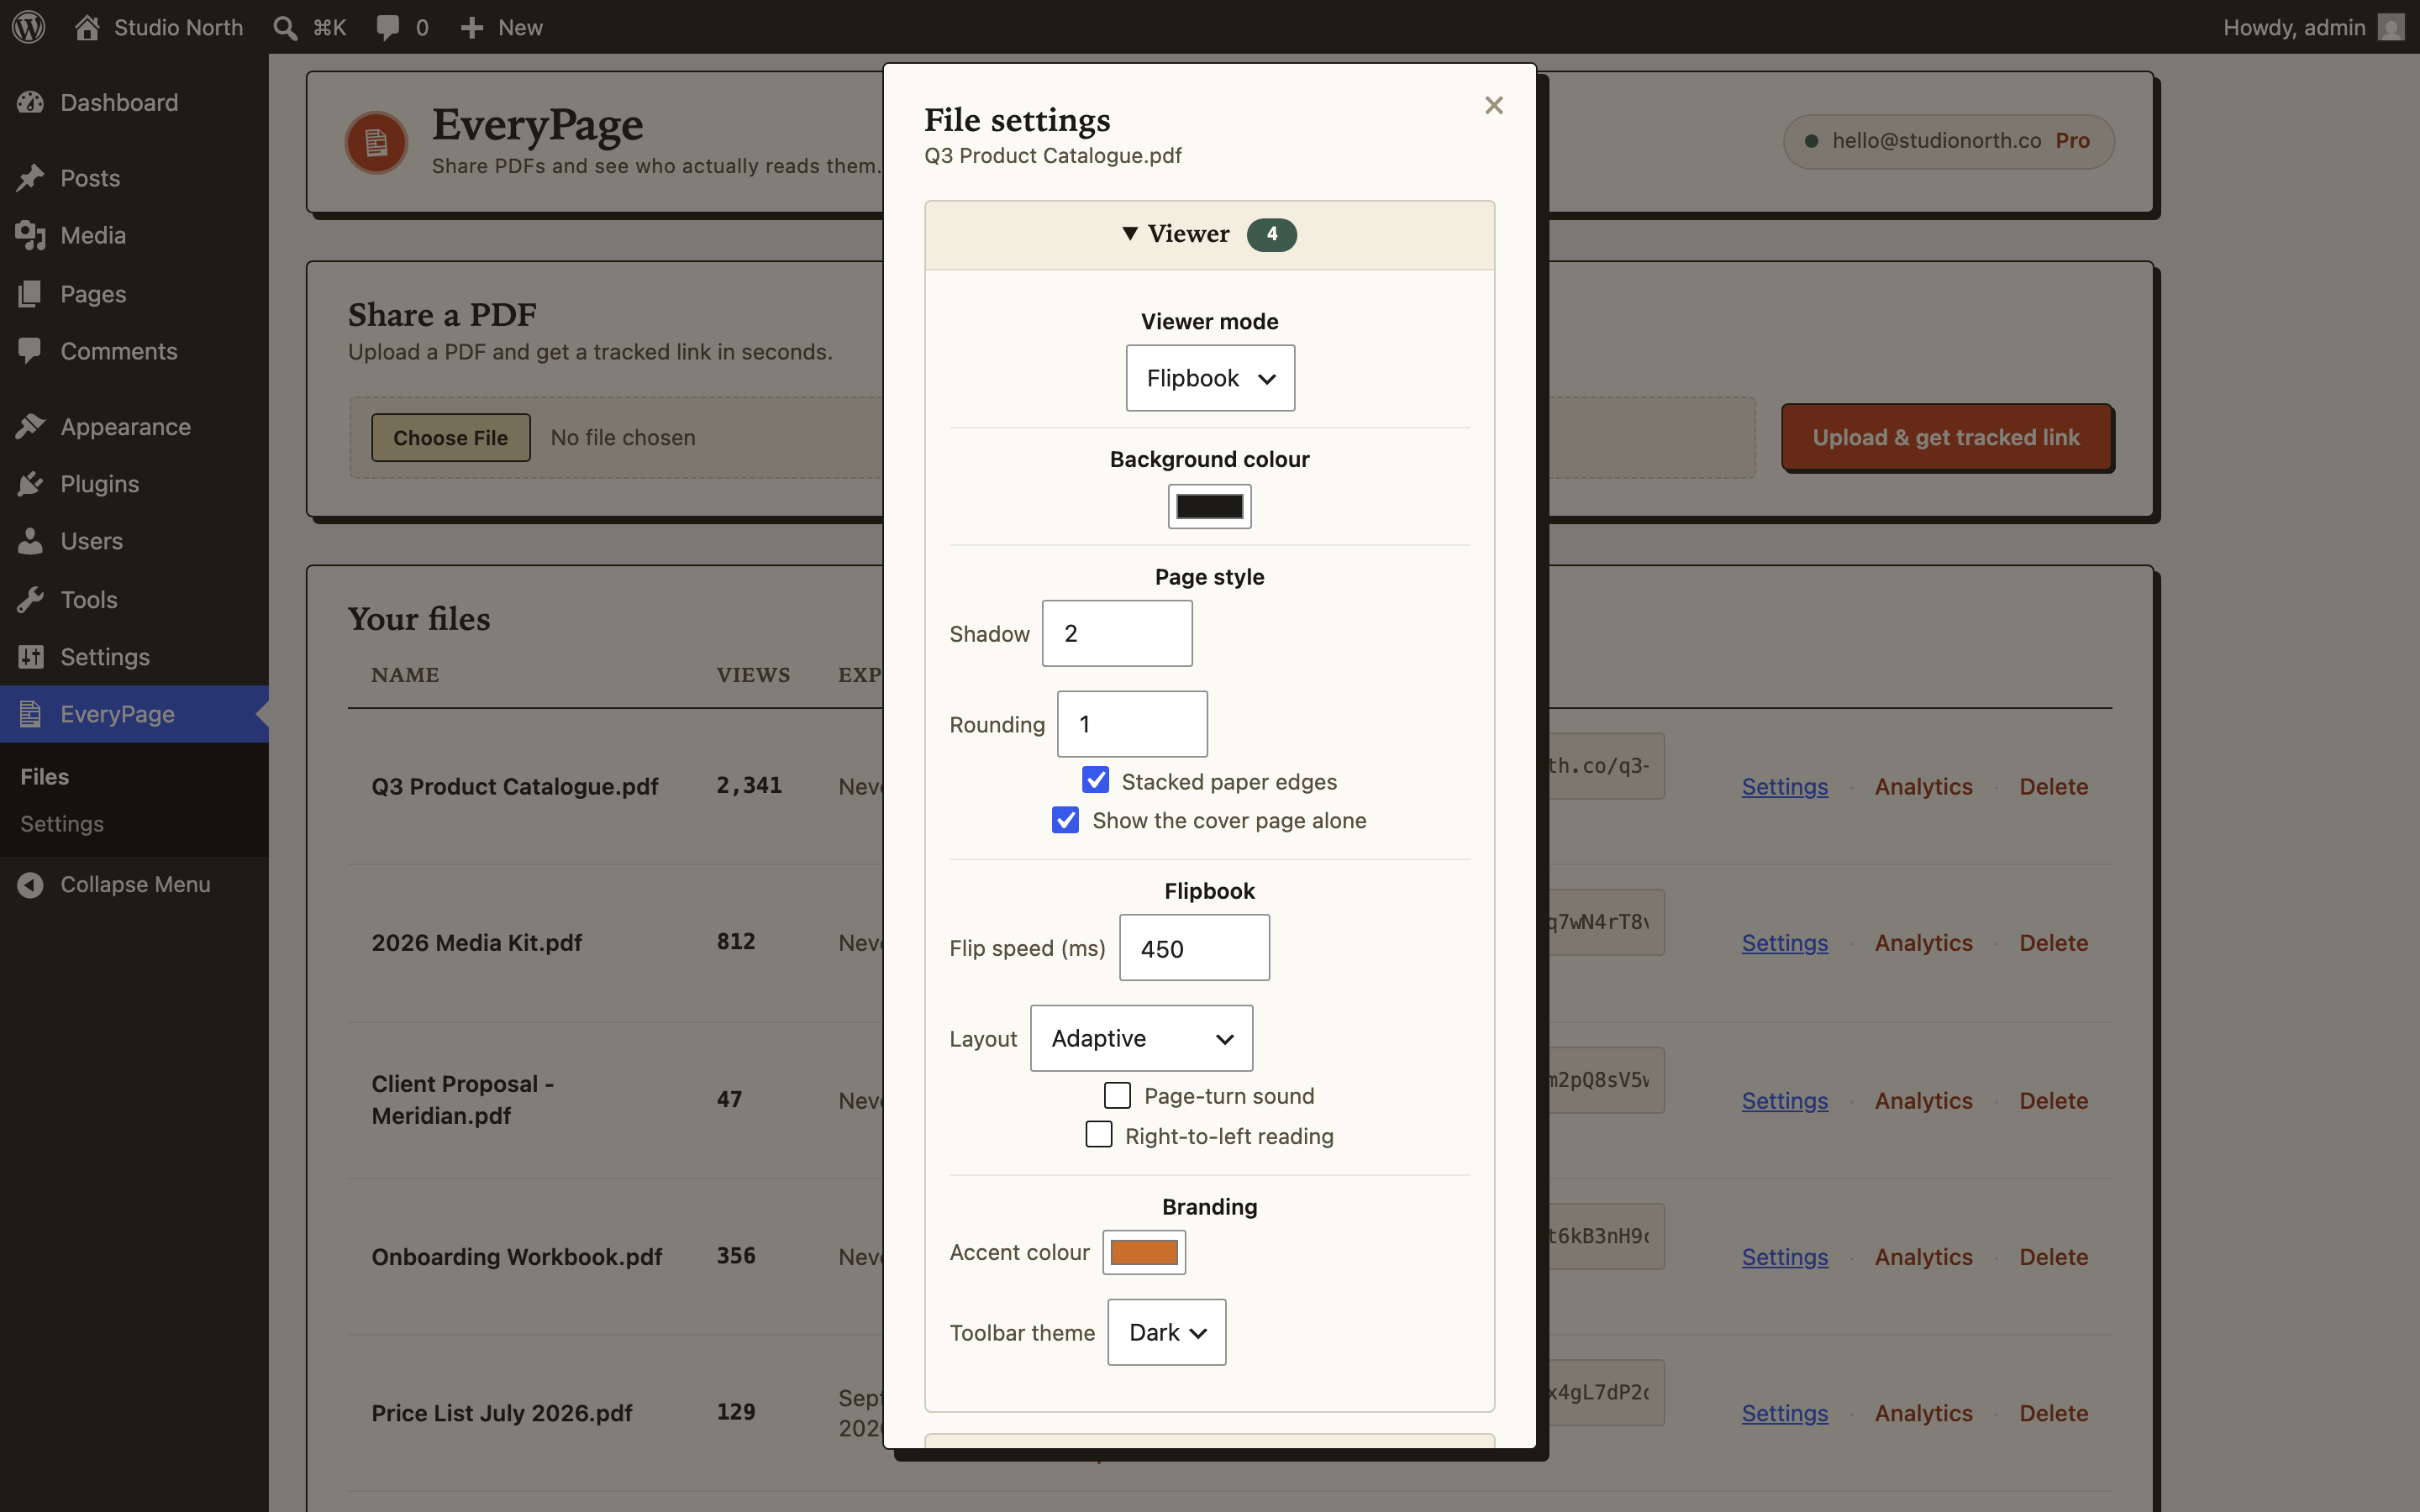
Task: Toggle Show the cover page alone checkbox
Action: click(x=1066, y=820)
